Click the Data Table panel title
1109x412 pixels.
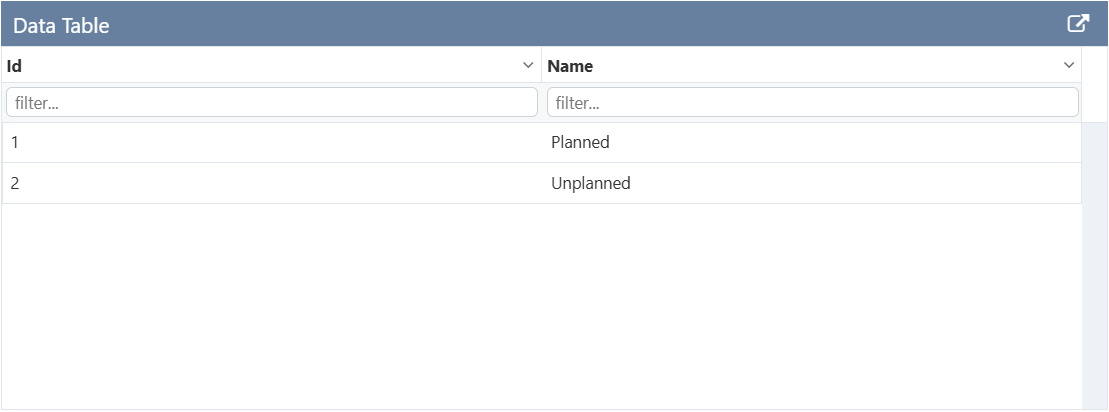tap(61, 26)
